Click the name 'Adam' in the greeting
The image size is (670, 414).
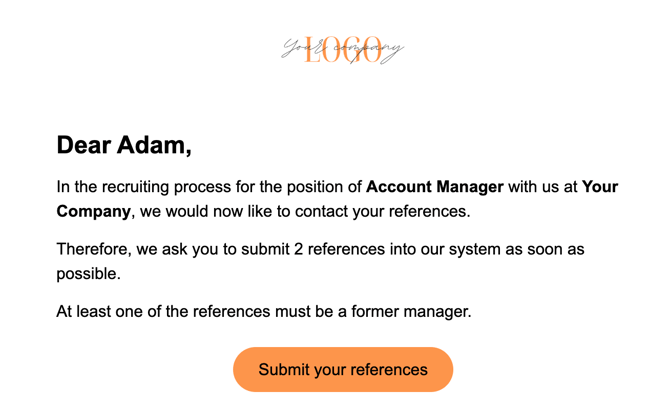pyautogui.click(x=154, y=146)
